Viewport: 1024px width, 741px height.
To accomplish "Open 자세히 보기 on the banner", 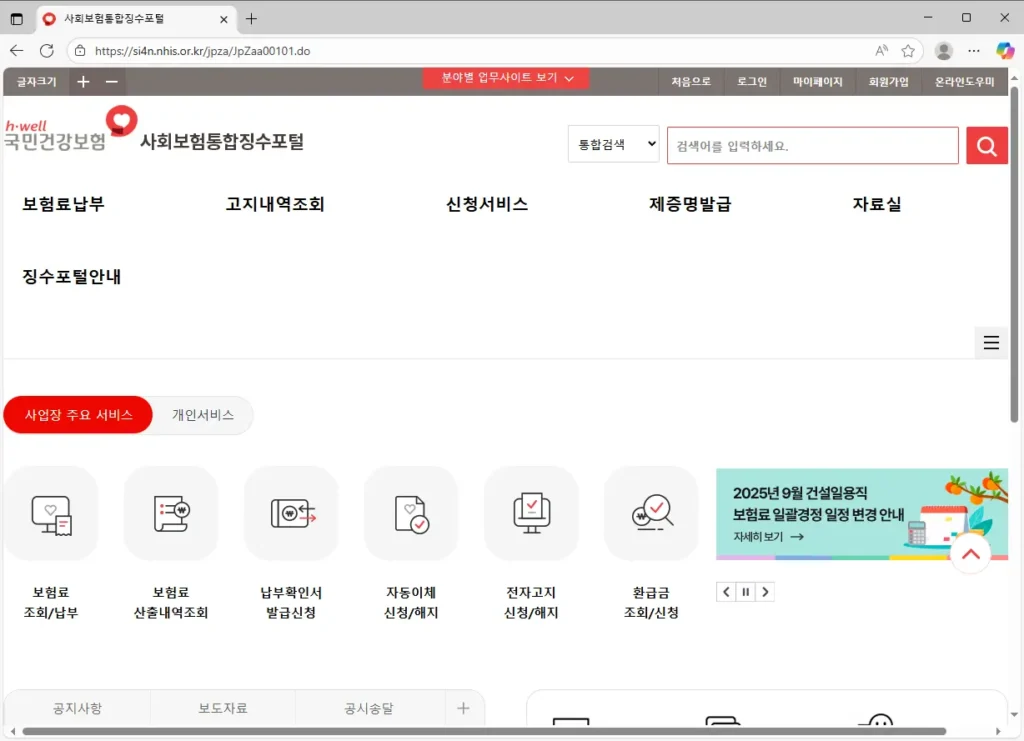I will coord(770,535).
